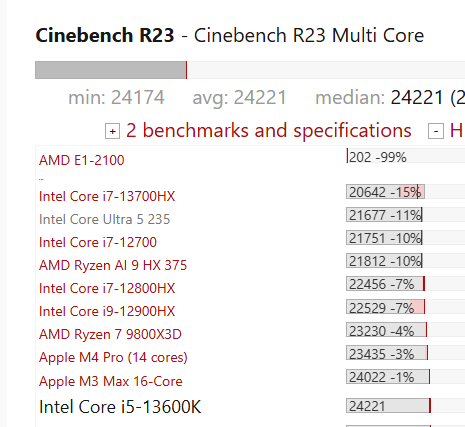
Task: Open the 2 benchmarks and specifications link
Action: coord(269,130)
